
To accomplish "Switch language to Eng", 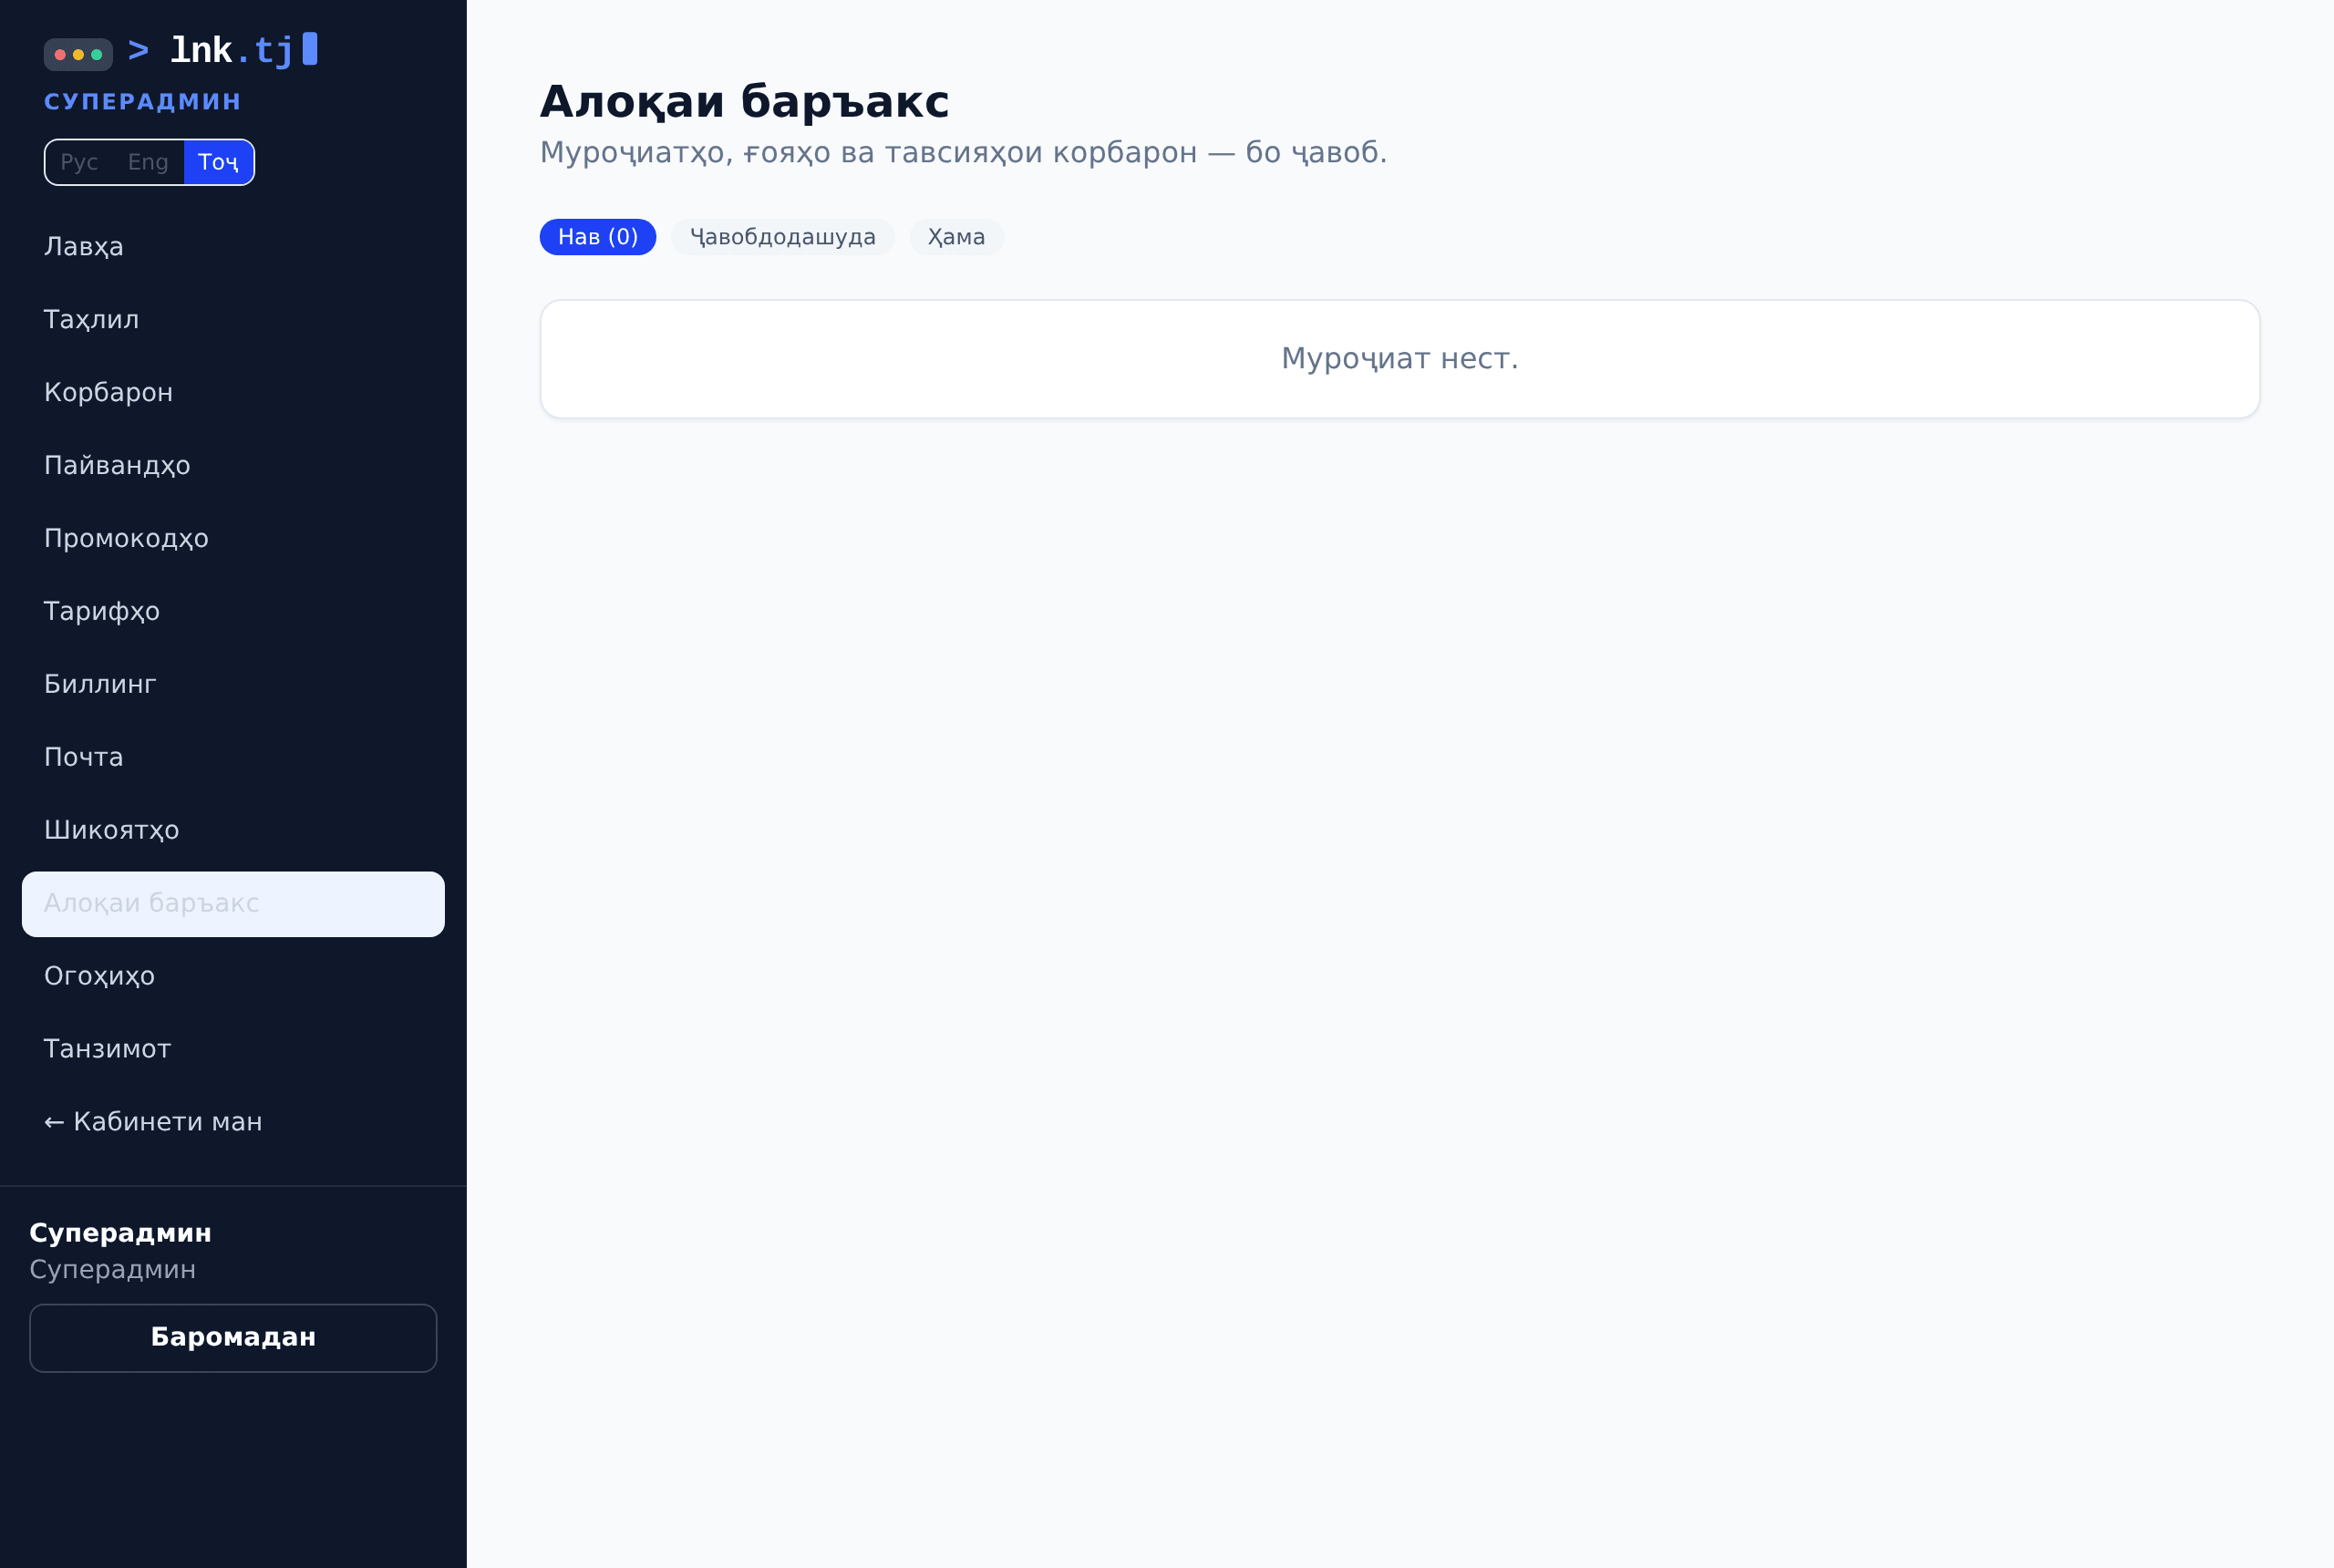I will (148, 162).
